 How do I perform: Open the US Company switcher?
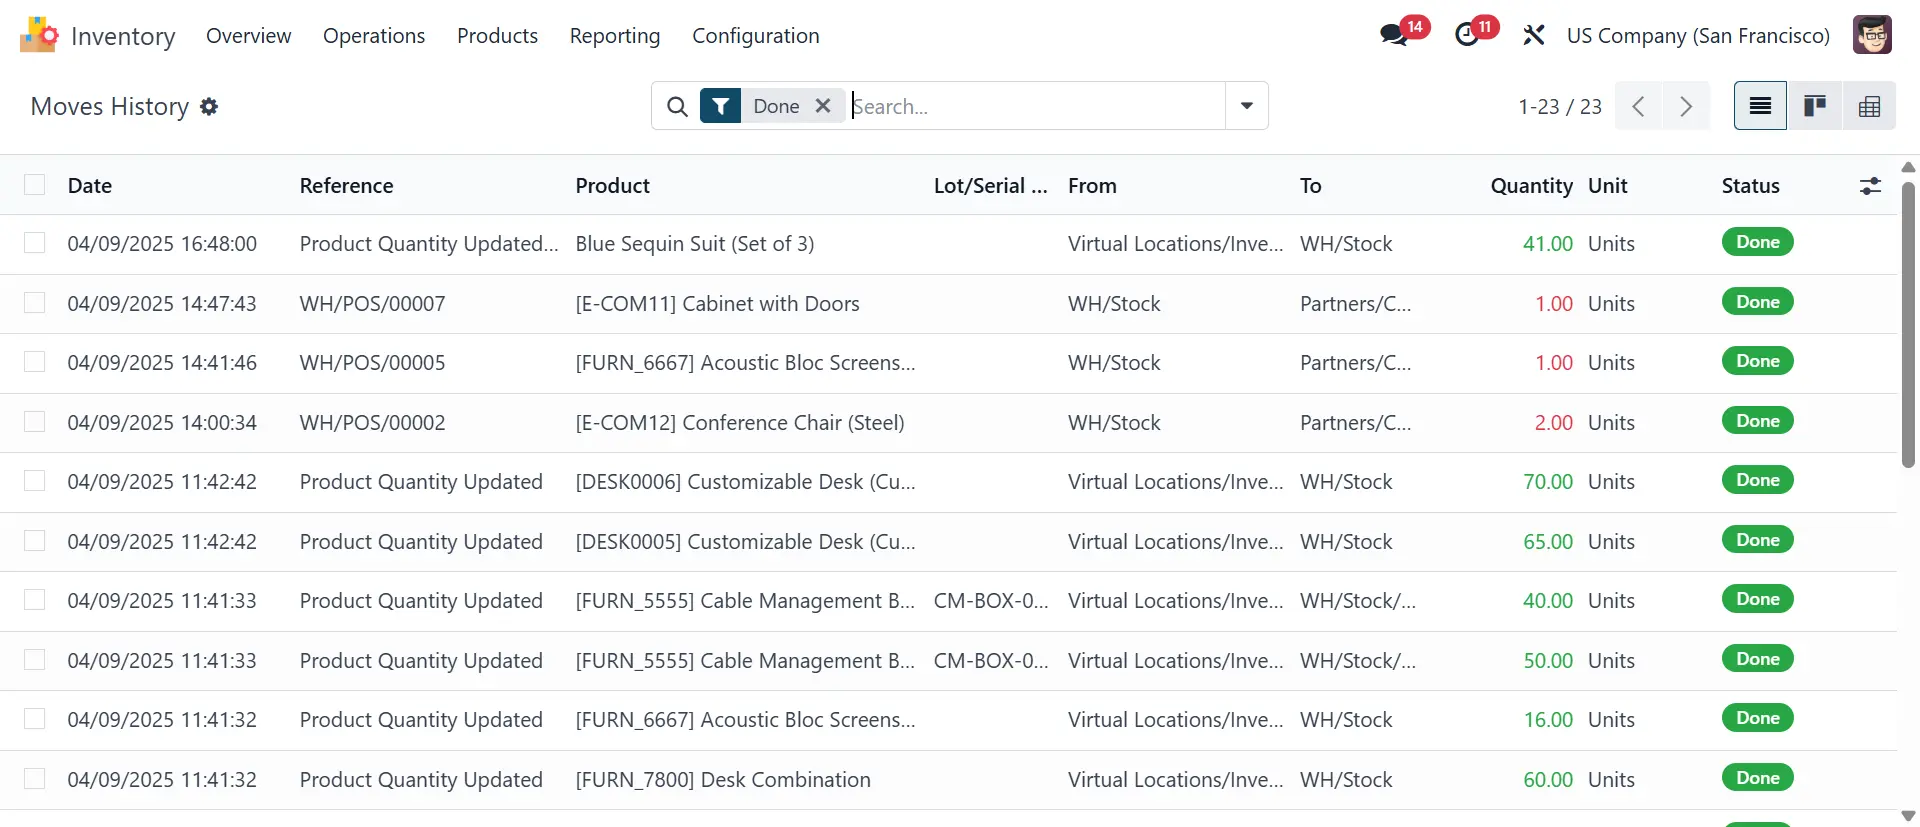tap(1697, 36)
